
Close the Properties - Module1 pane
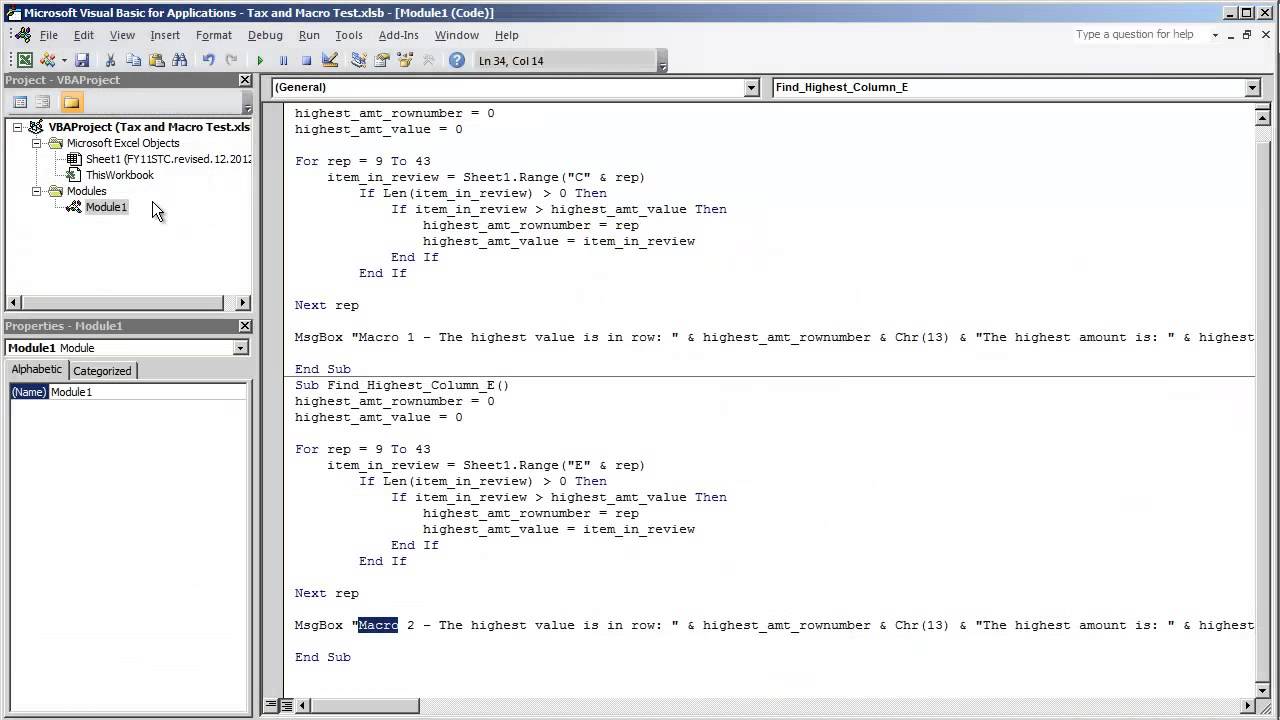tap(245, 326)
